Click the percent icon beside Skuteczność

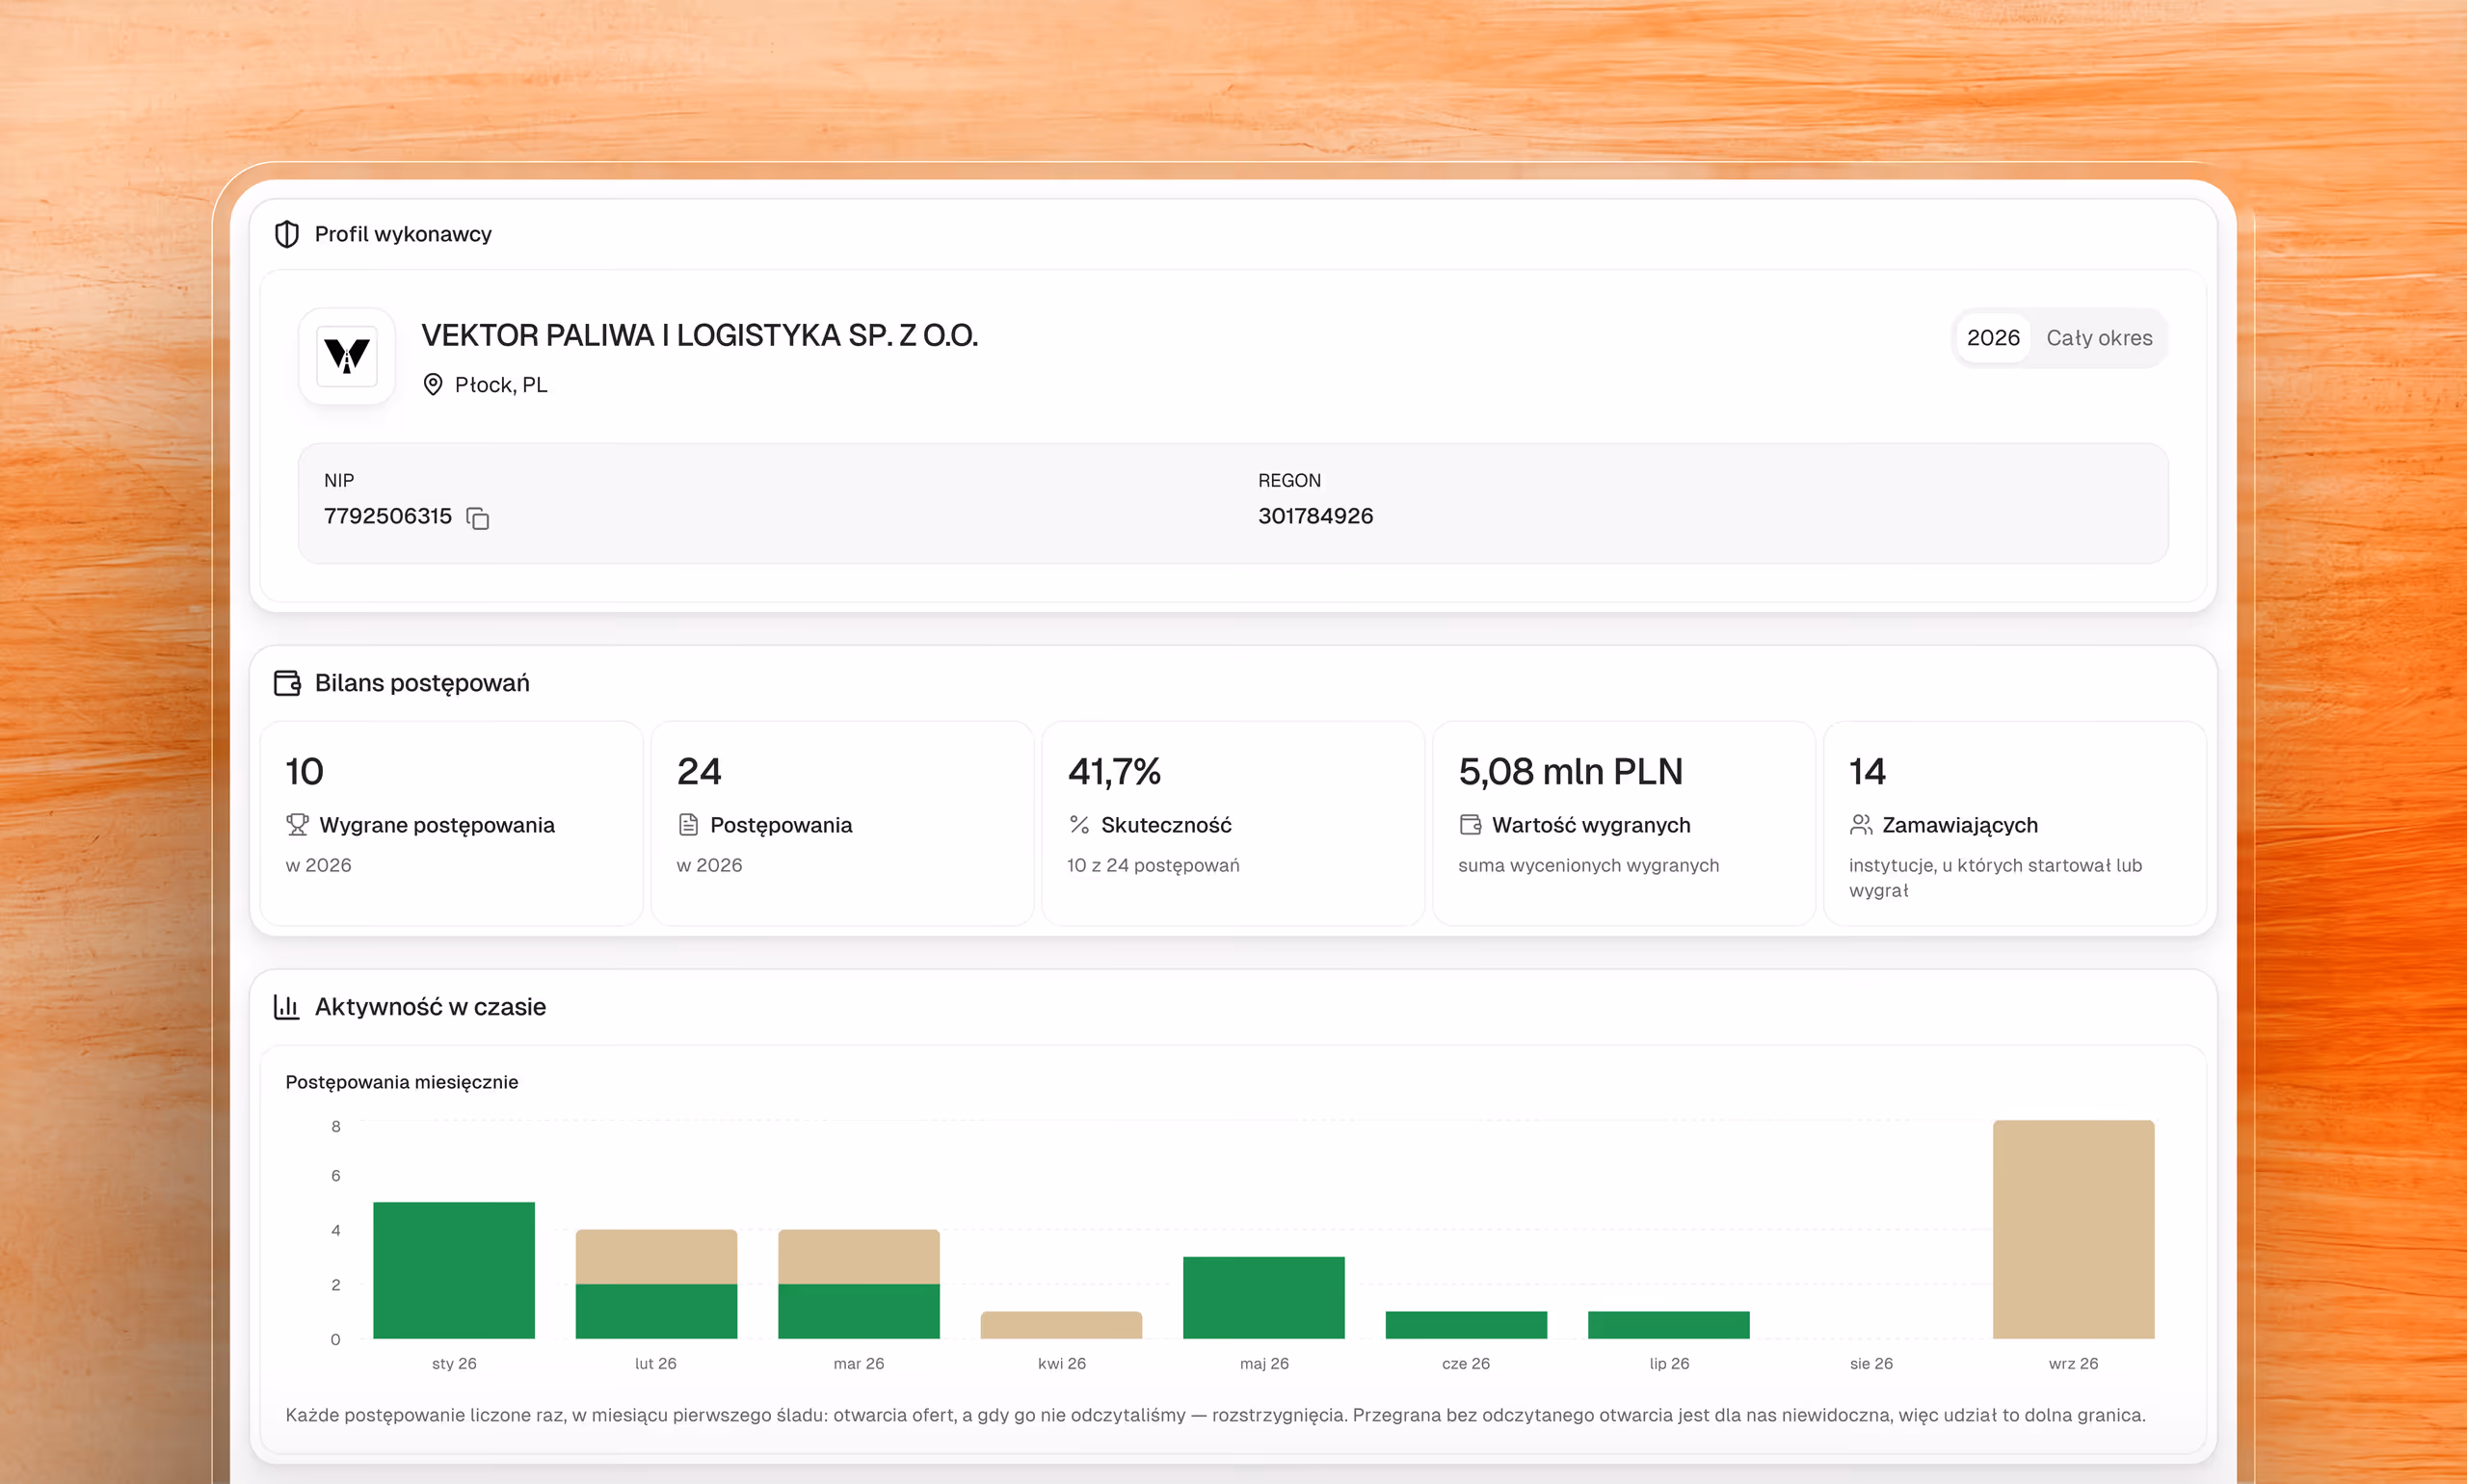click(1079, 825)
